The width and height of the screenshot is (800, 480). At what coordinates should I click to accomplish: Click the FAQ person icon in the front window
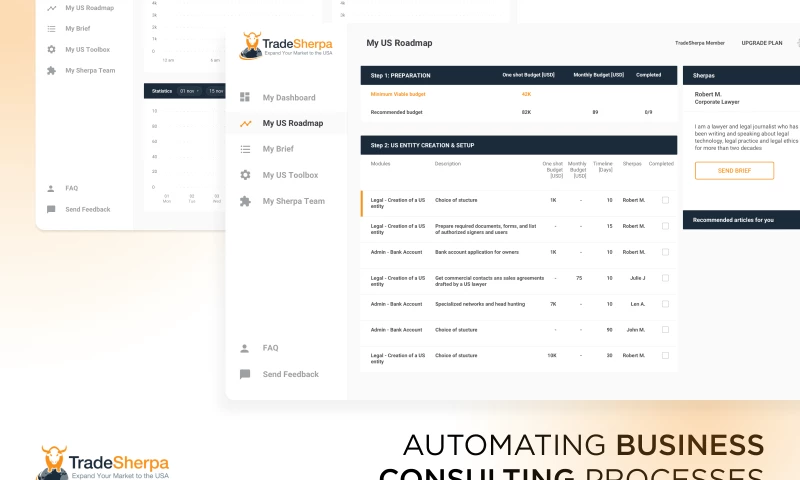pos(245,348)
